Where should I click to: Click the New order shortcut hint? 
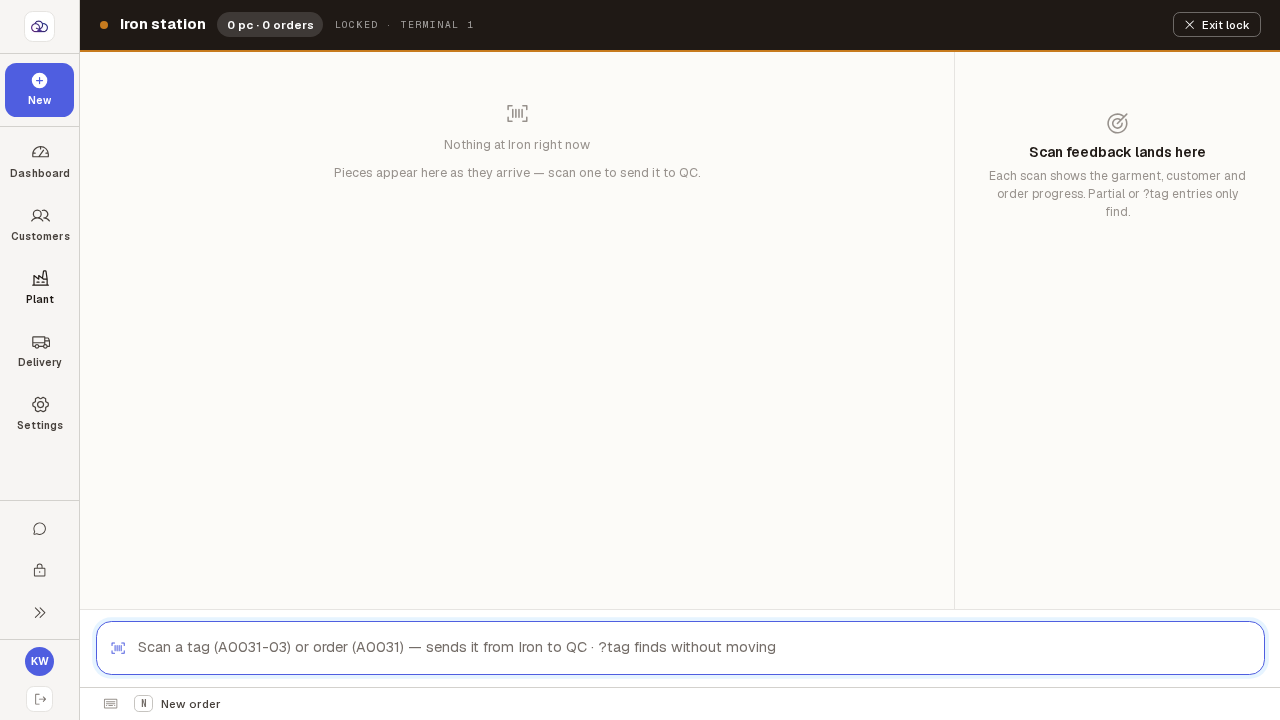point(177,704)
